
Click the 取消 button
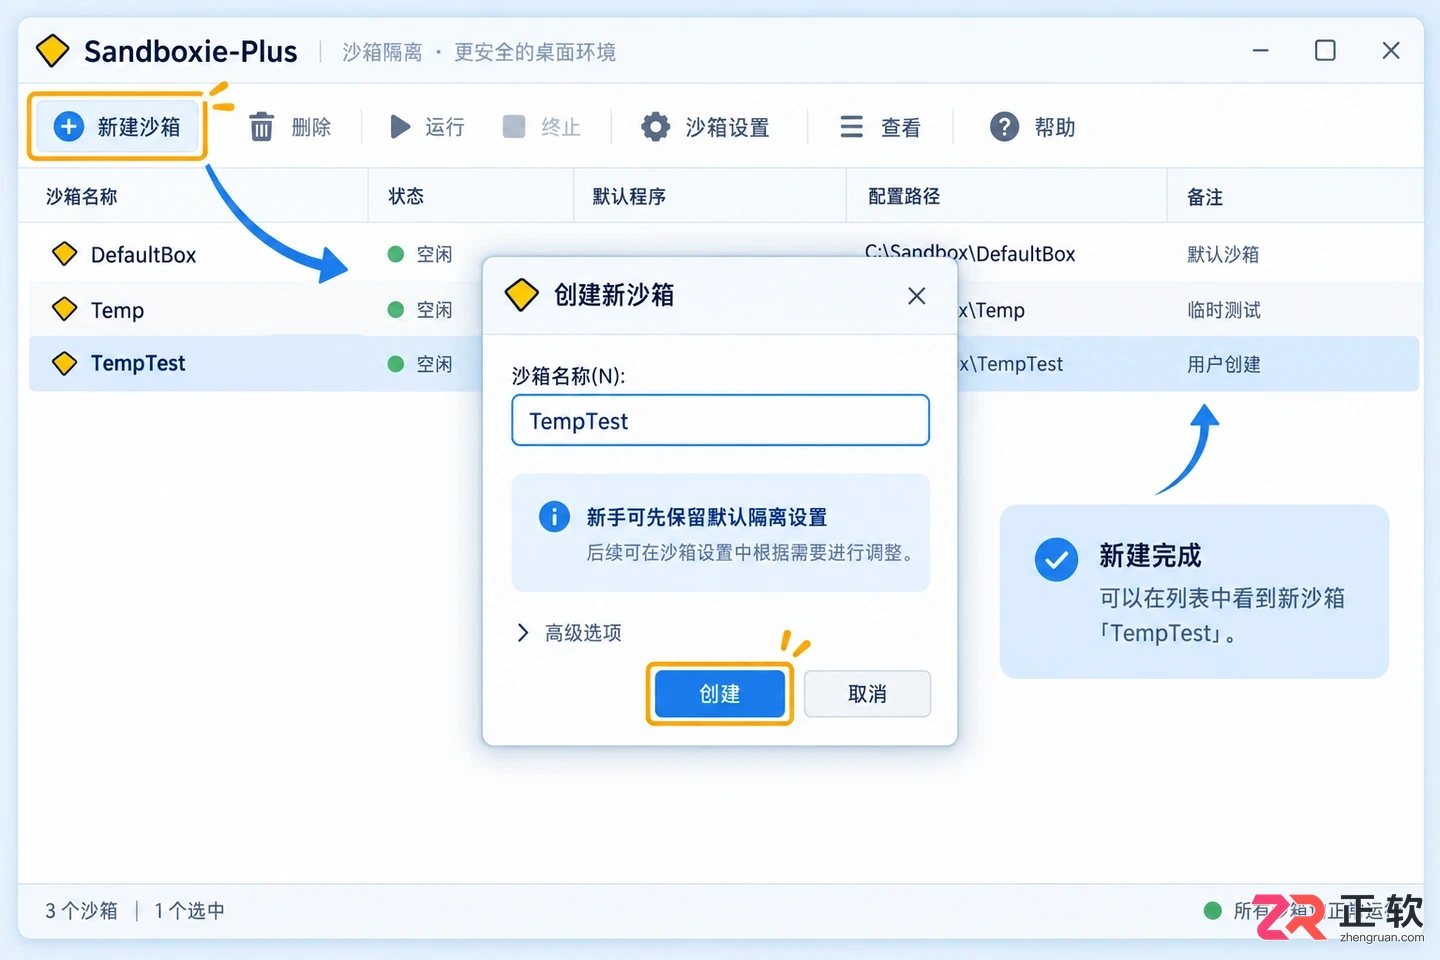point(867,694)
